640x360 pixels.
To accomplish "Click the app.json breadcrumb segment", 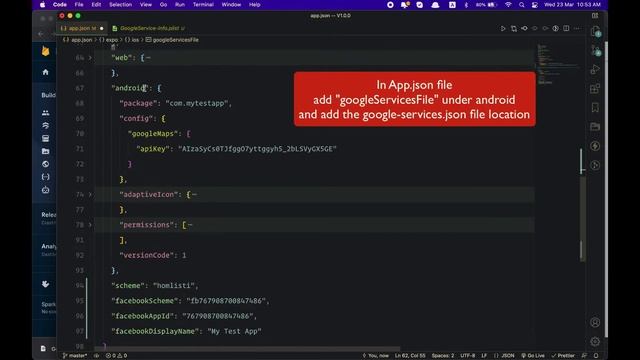I will coord(78,40).
